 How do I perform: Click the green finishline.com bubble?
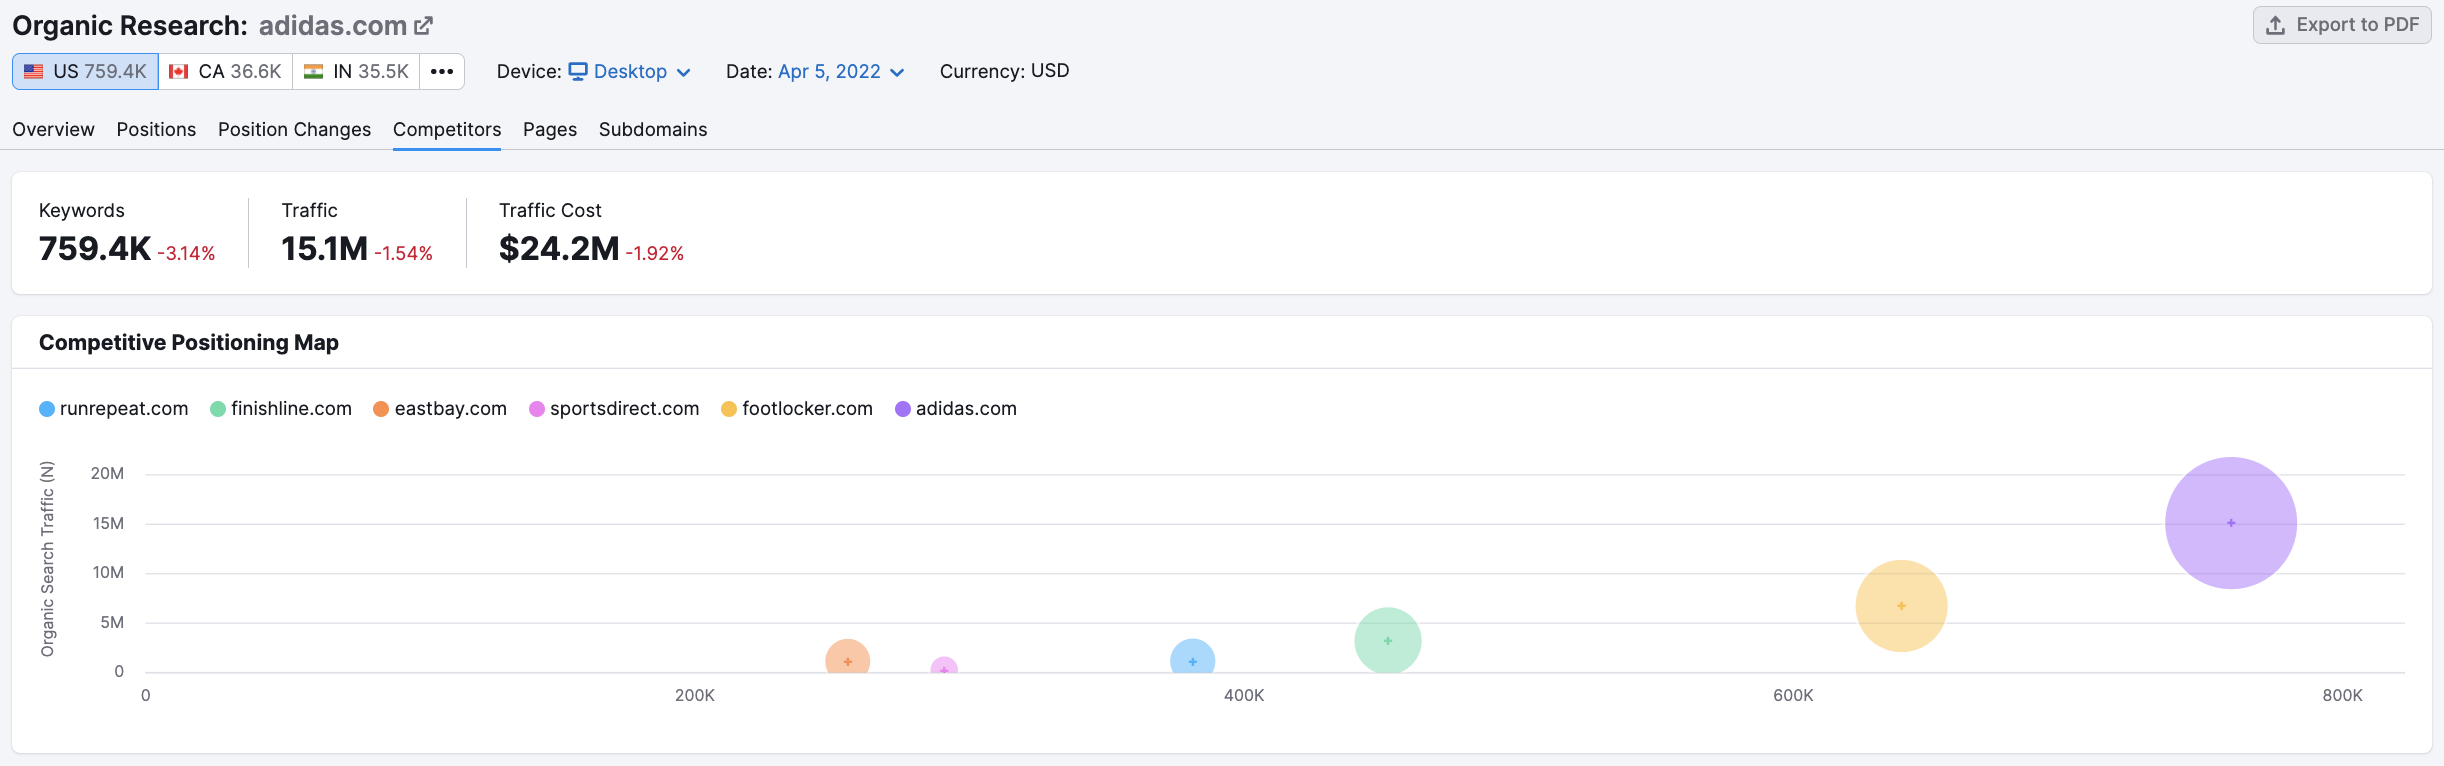tap(1387, 640)
